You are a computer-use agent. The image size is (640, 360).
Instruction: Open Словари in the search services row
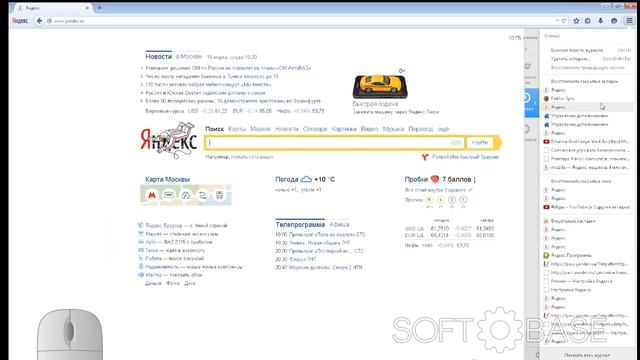click(x=315, y=129)
